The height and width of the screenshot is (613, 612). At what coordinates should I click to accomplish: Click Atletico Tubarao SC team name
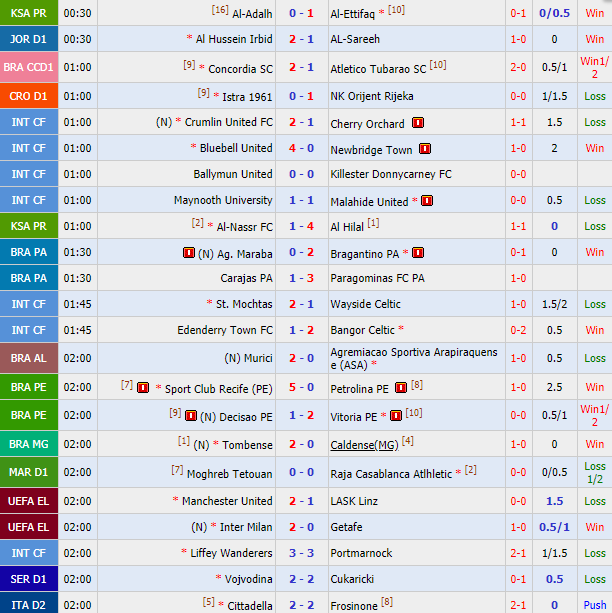click(378, 69)
